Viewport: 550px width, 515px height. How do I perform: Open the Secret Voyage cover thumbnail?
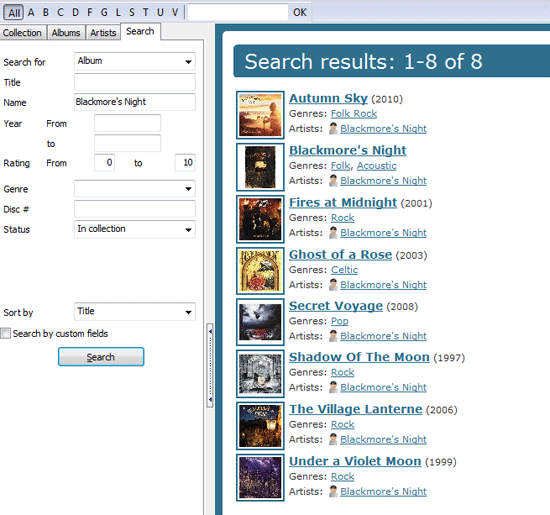[x=260, y=322]
